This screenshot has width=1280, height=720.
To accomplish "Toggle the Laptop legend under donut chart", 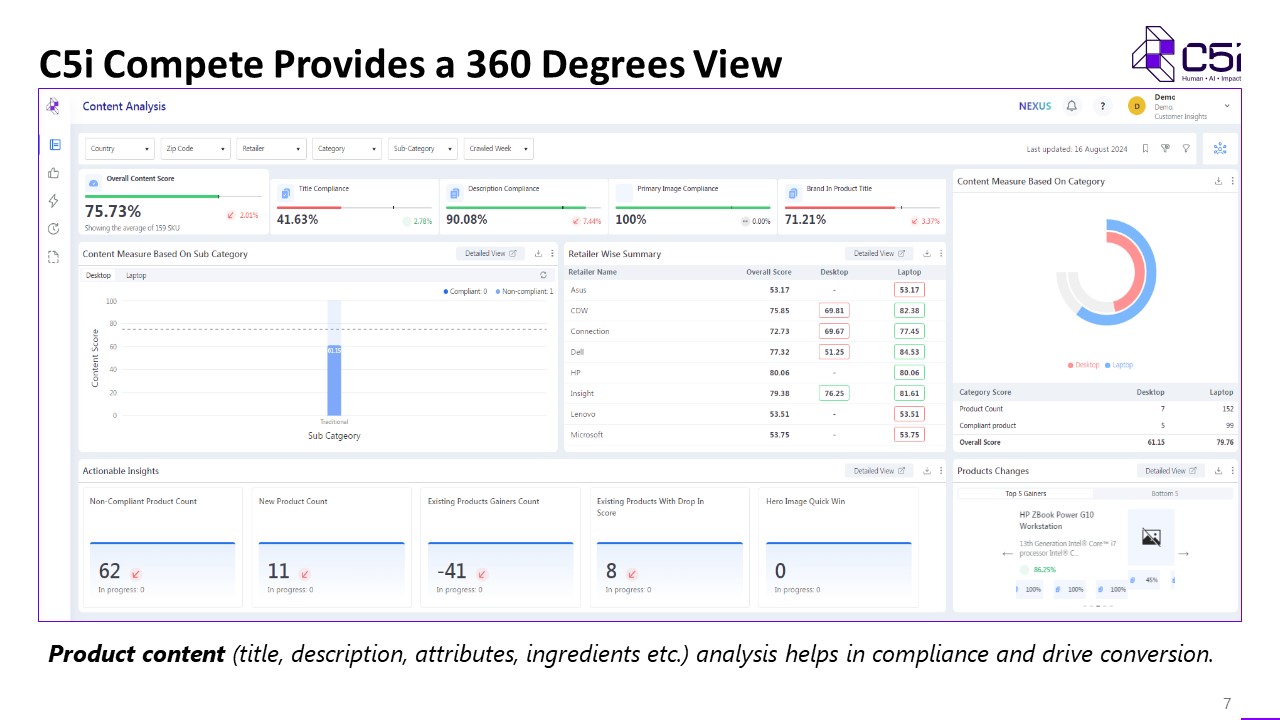I will (x=1118, y=365).
